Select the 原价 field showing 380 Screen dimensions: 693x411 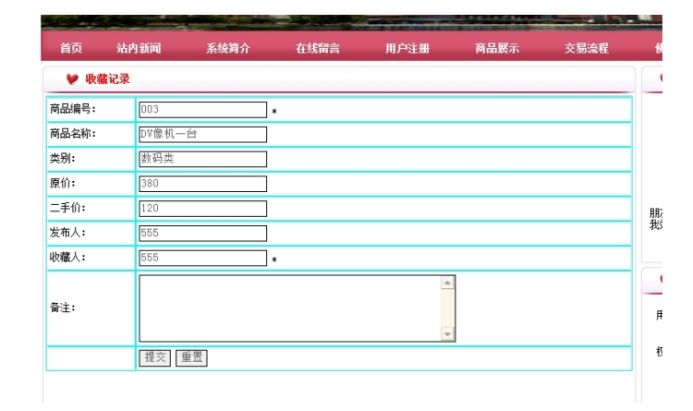[x=203, y=184]
